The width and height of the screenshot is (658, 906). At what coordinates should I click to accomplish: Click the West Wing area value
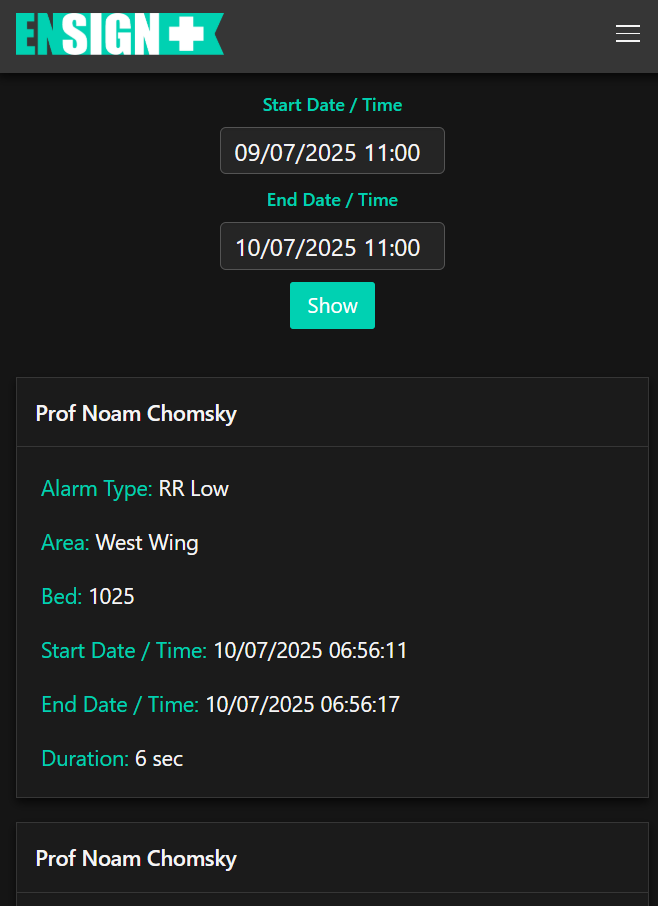coord(147,543)
